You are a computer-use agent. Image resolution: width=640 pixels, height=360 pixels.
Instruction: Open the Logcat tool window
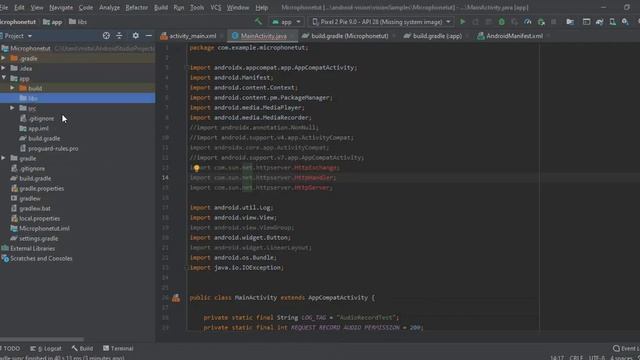coord(46,348)
